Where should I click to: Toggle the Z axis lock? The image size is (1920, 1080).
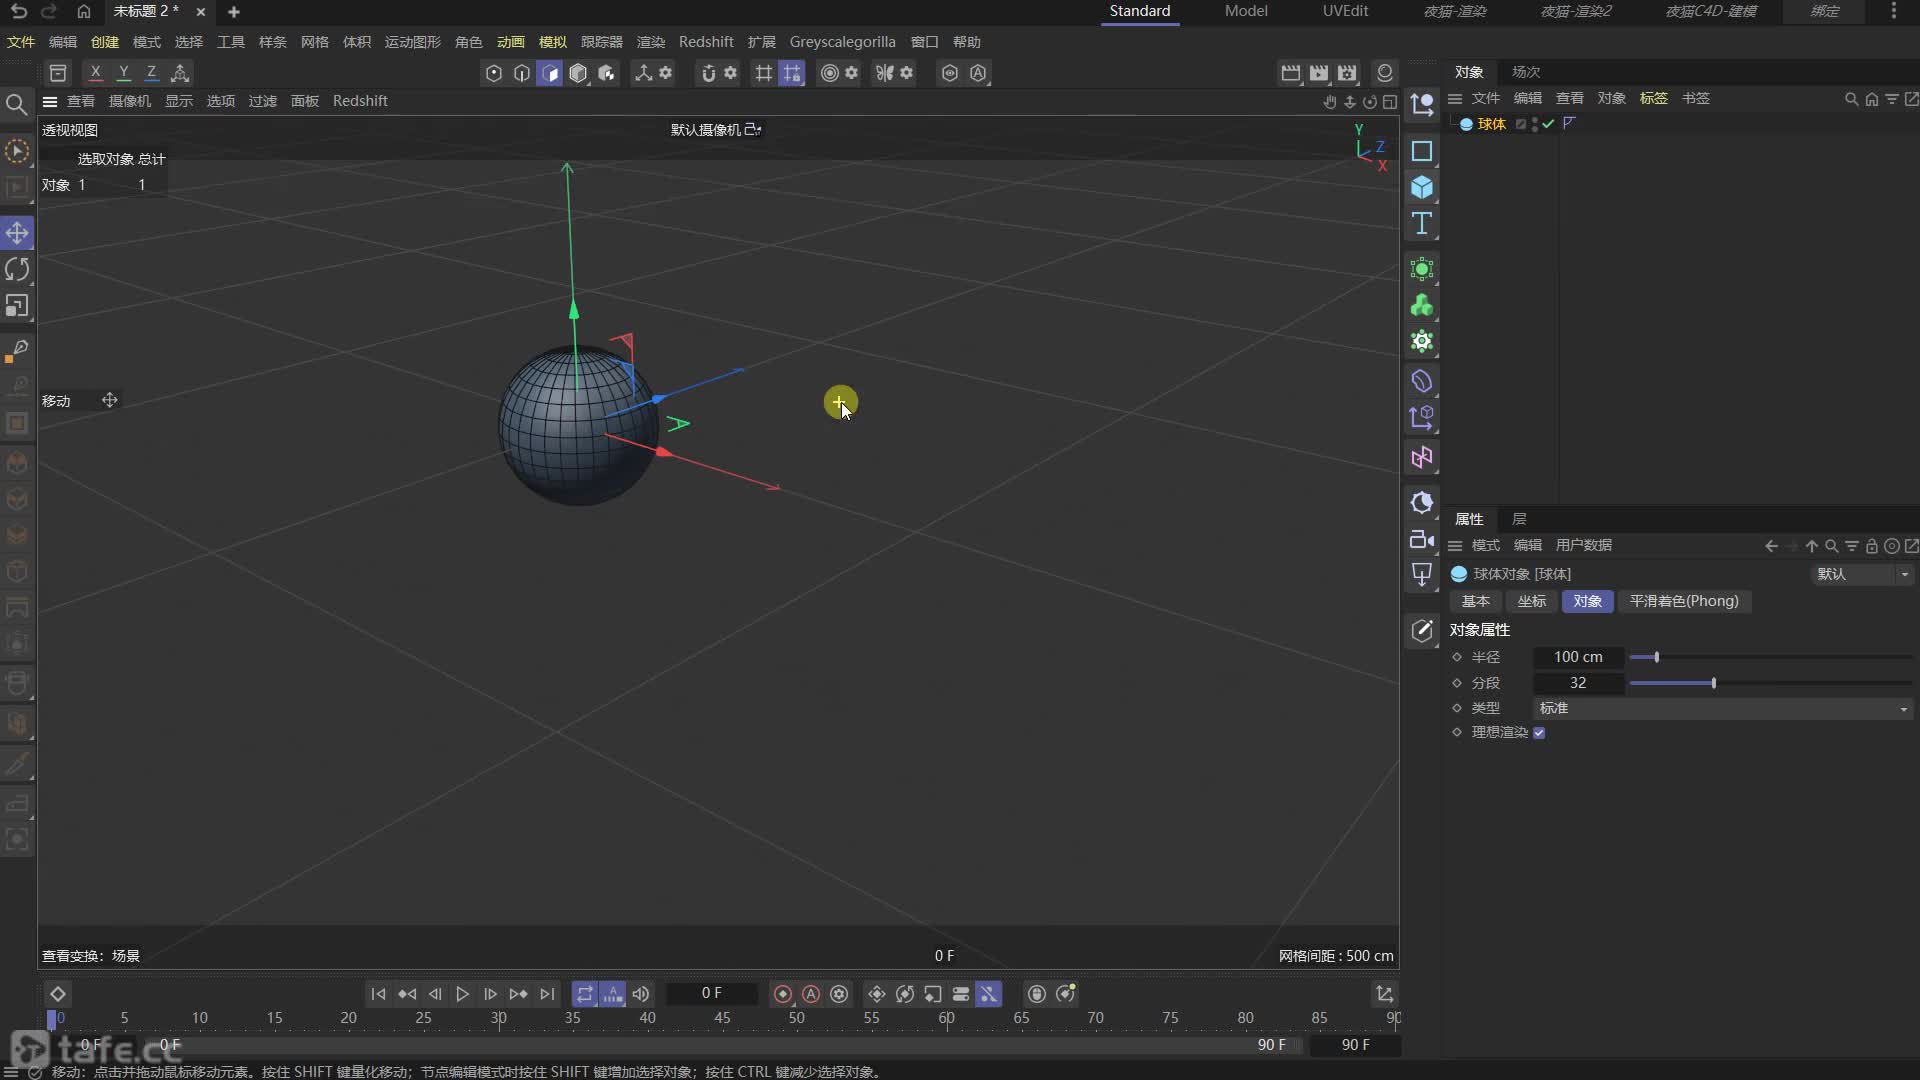tap(151, 73)
